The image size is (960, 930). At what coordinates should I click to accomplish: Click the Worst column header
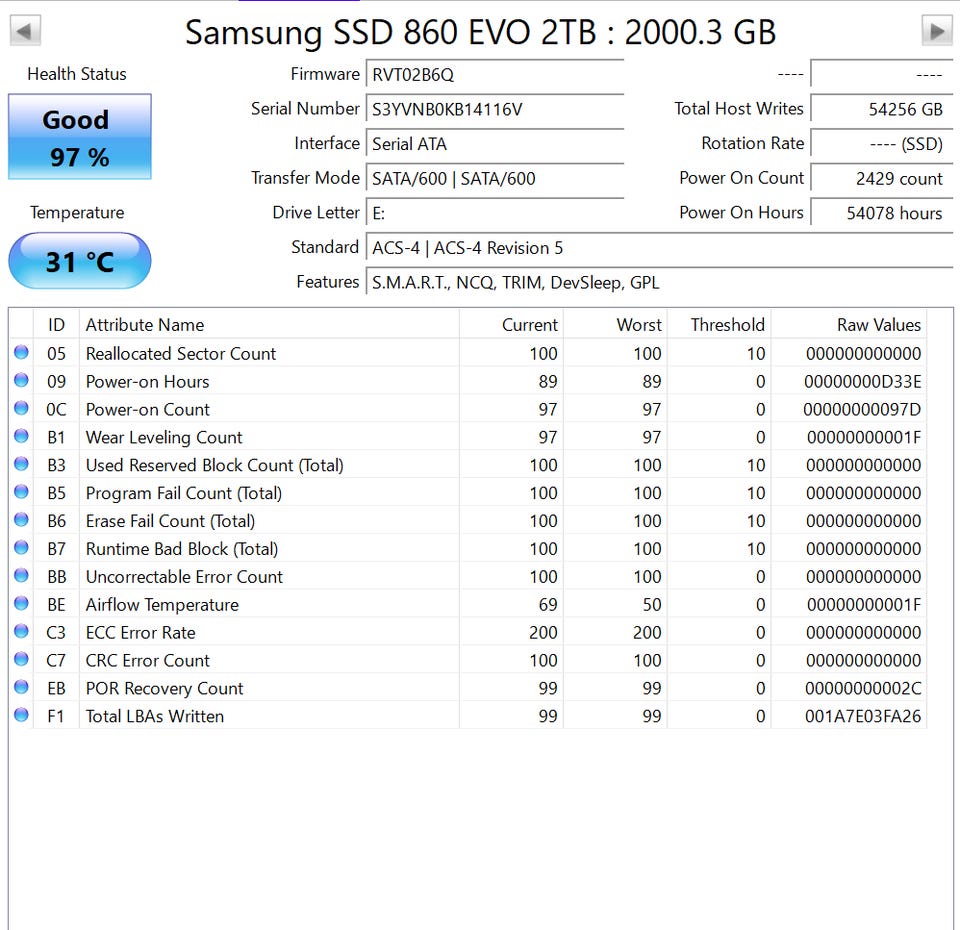tap(615, 324)
